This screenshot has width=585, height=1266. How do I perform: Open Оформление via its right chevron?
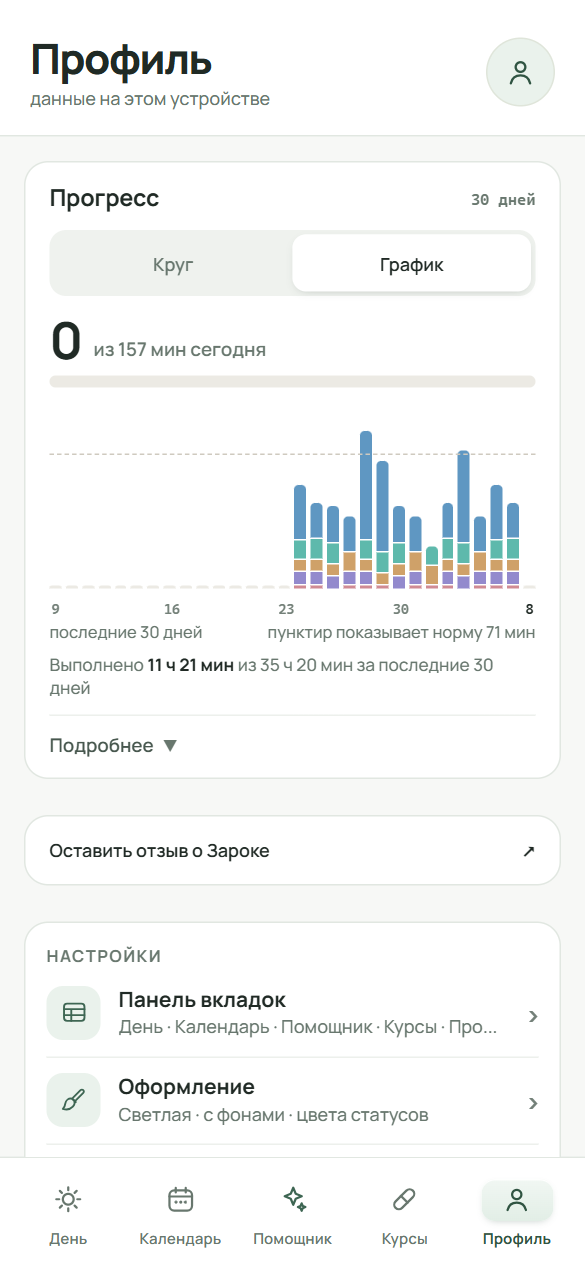point(533,1104)
